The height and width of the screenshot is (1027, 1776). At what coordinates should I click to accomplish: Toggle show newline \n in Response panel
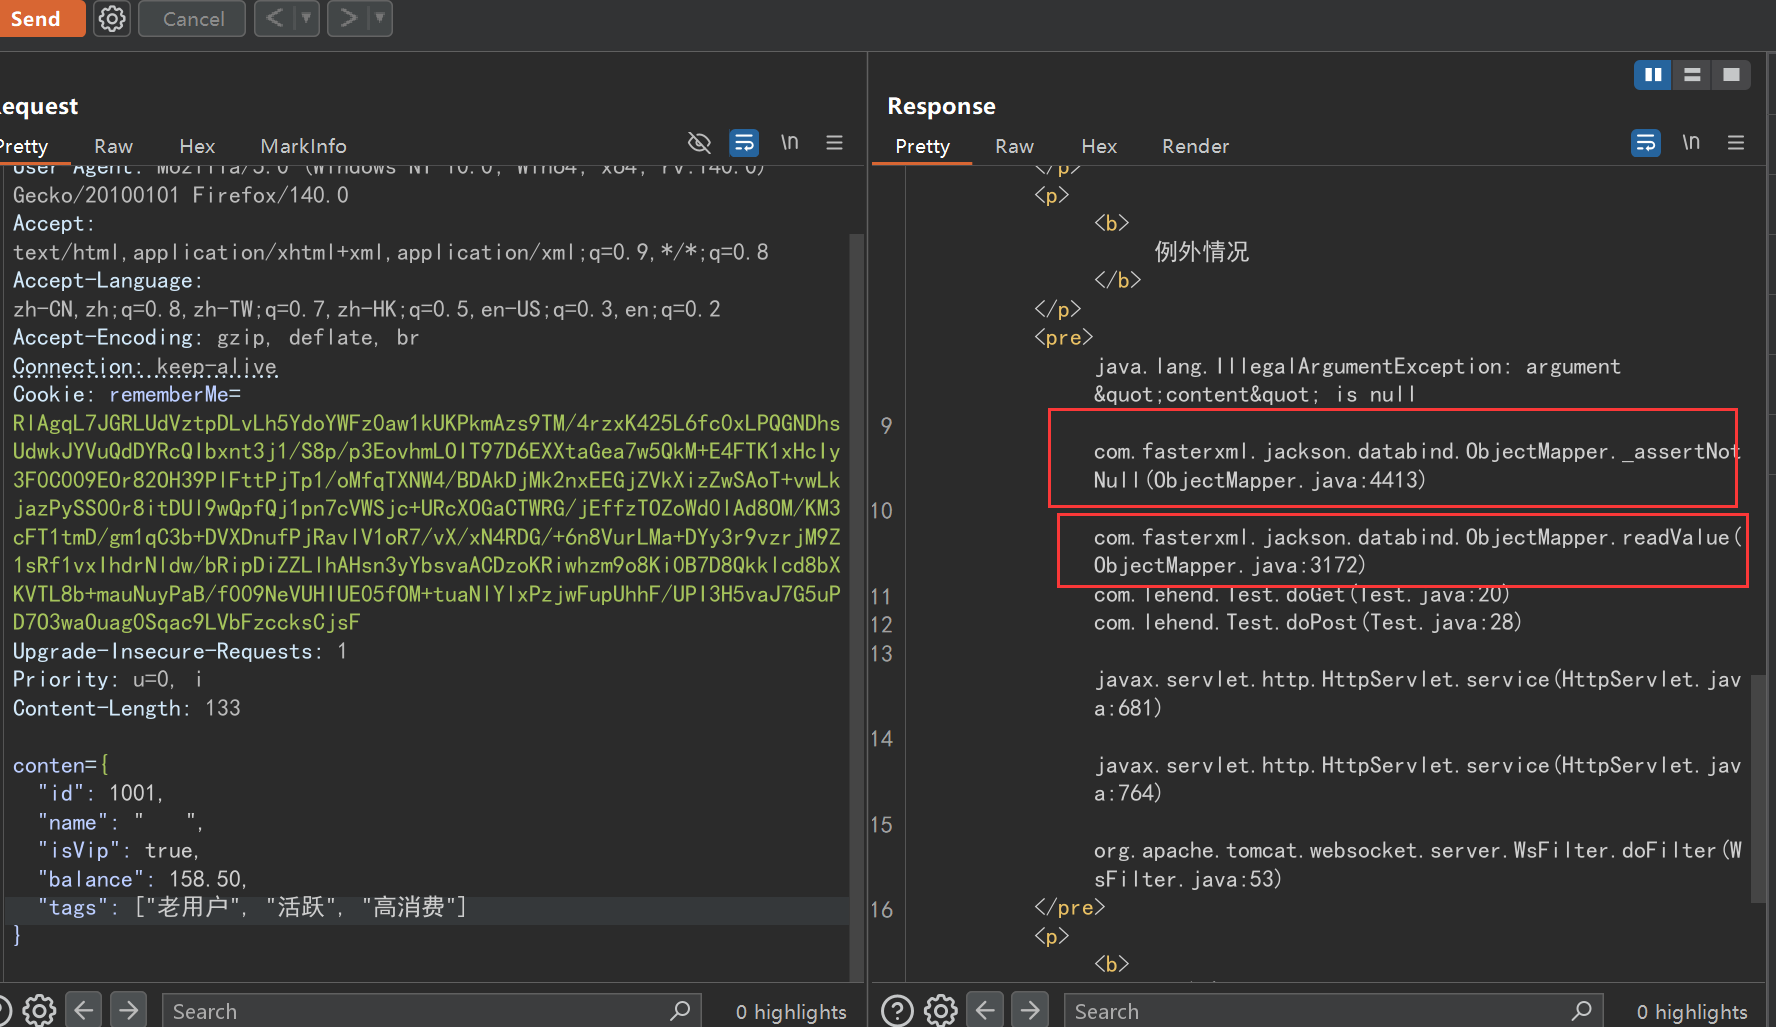coord(1691,143)
